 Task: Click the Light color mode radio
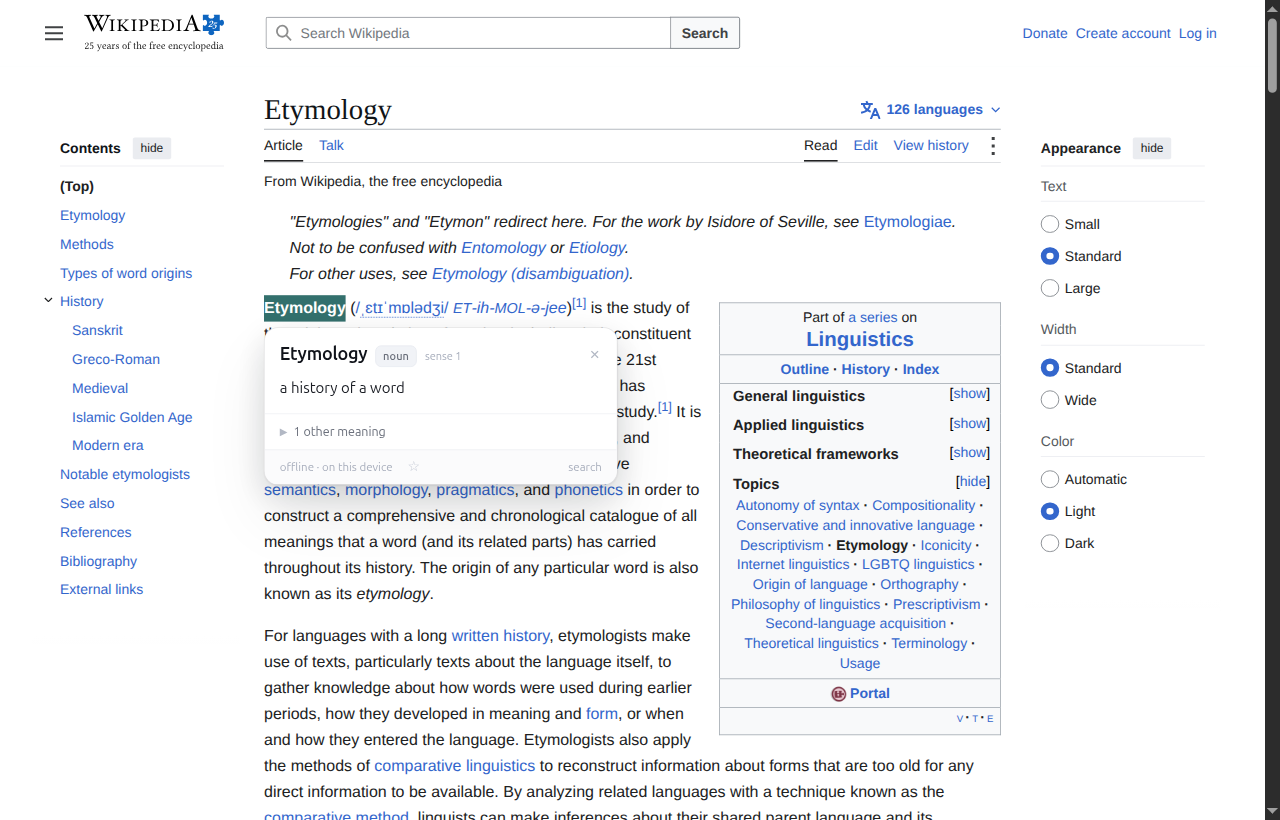click(1050, 511)
